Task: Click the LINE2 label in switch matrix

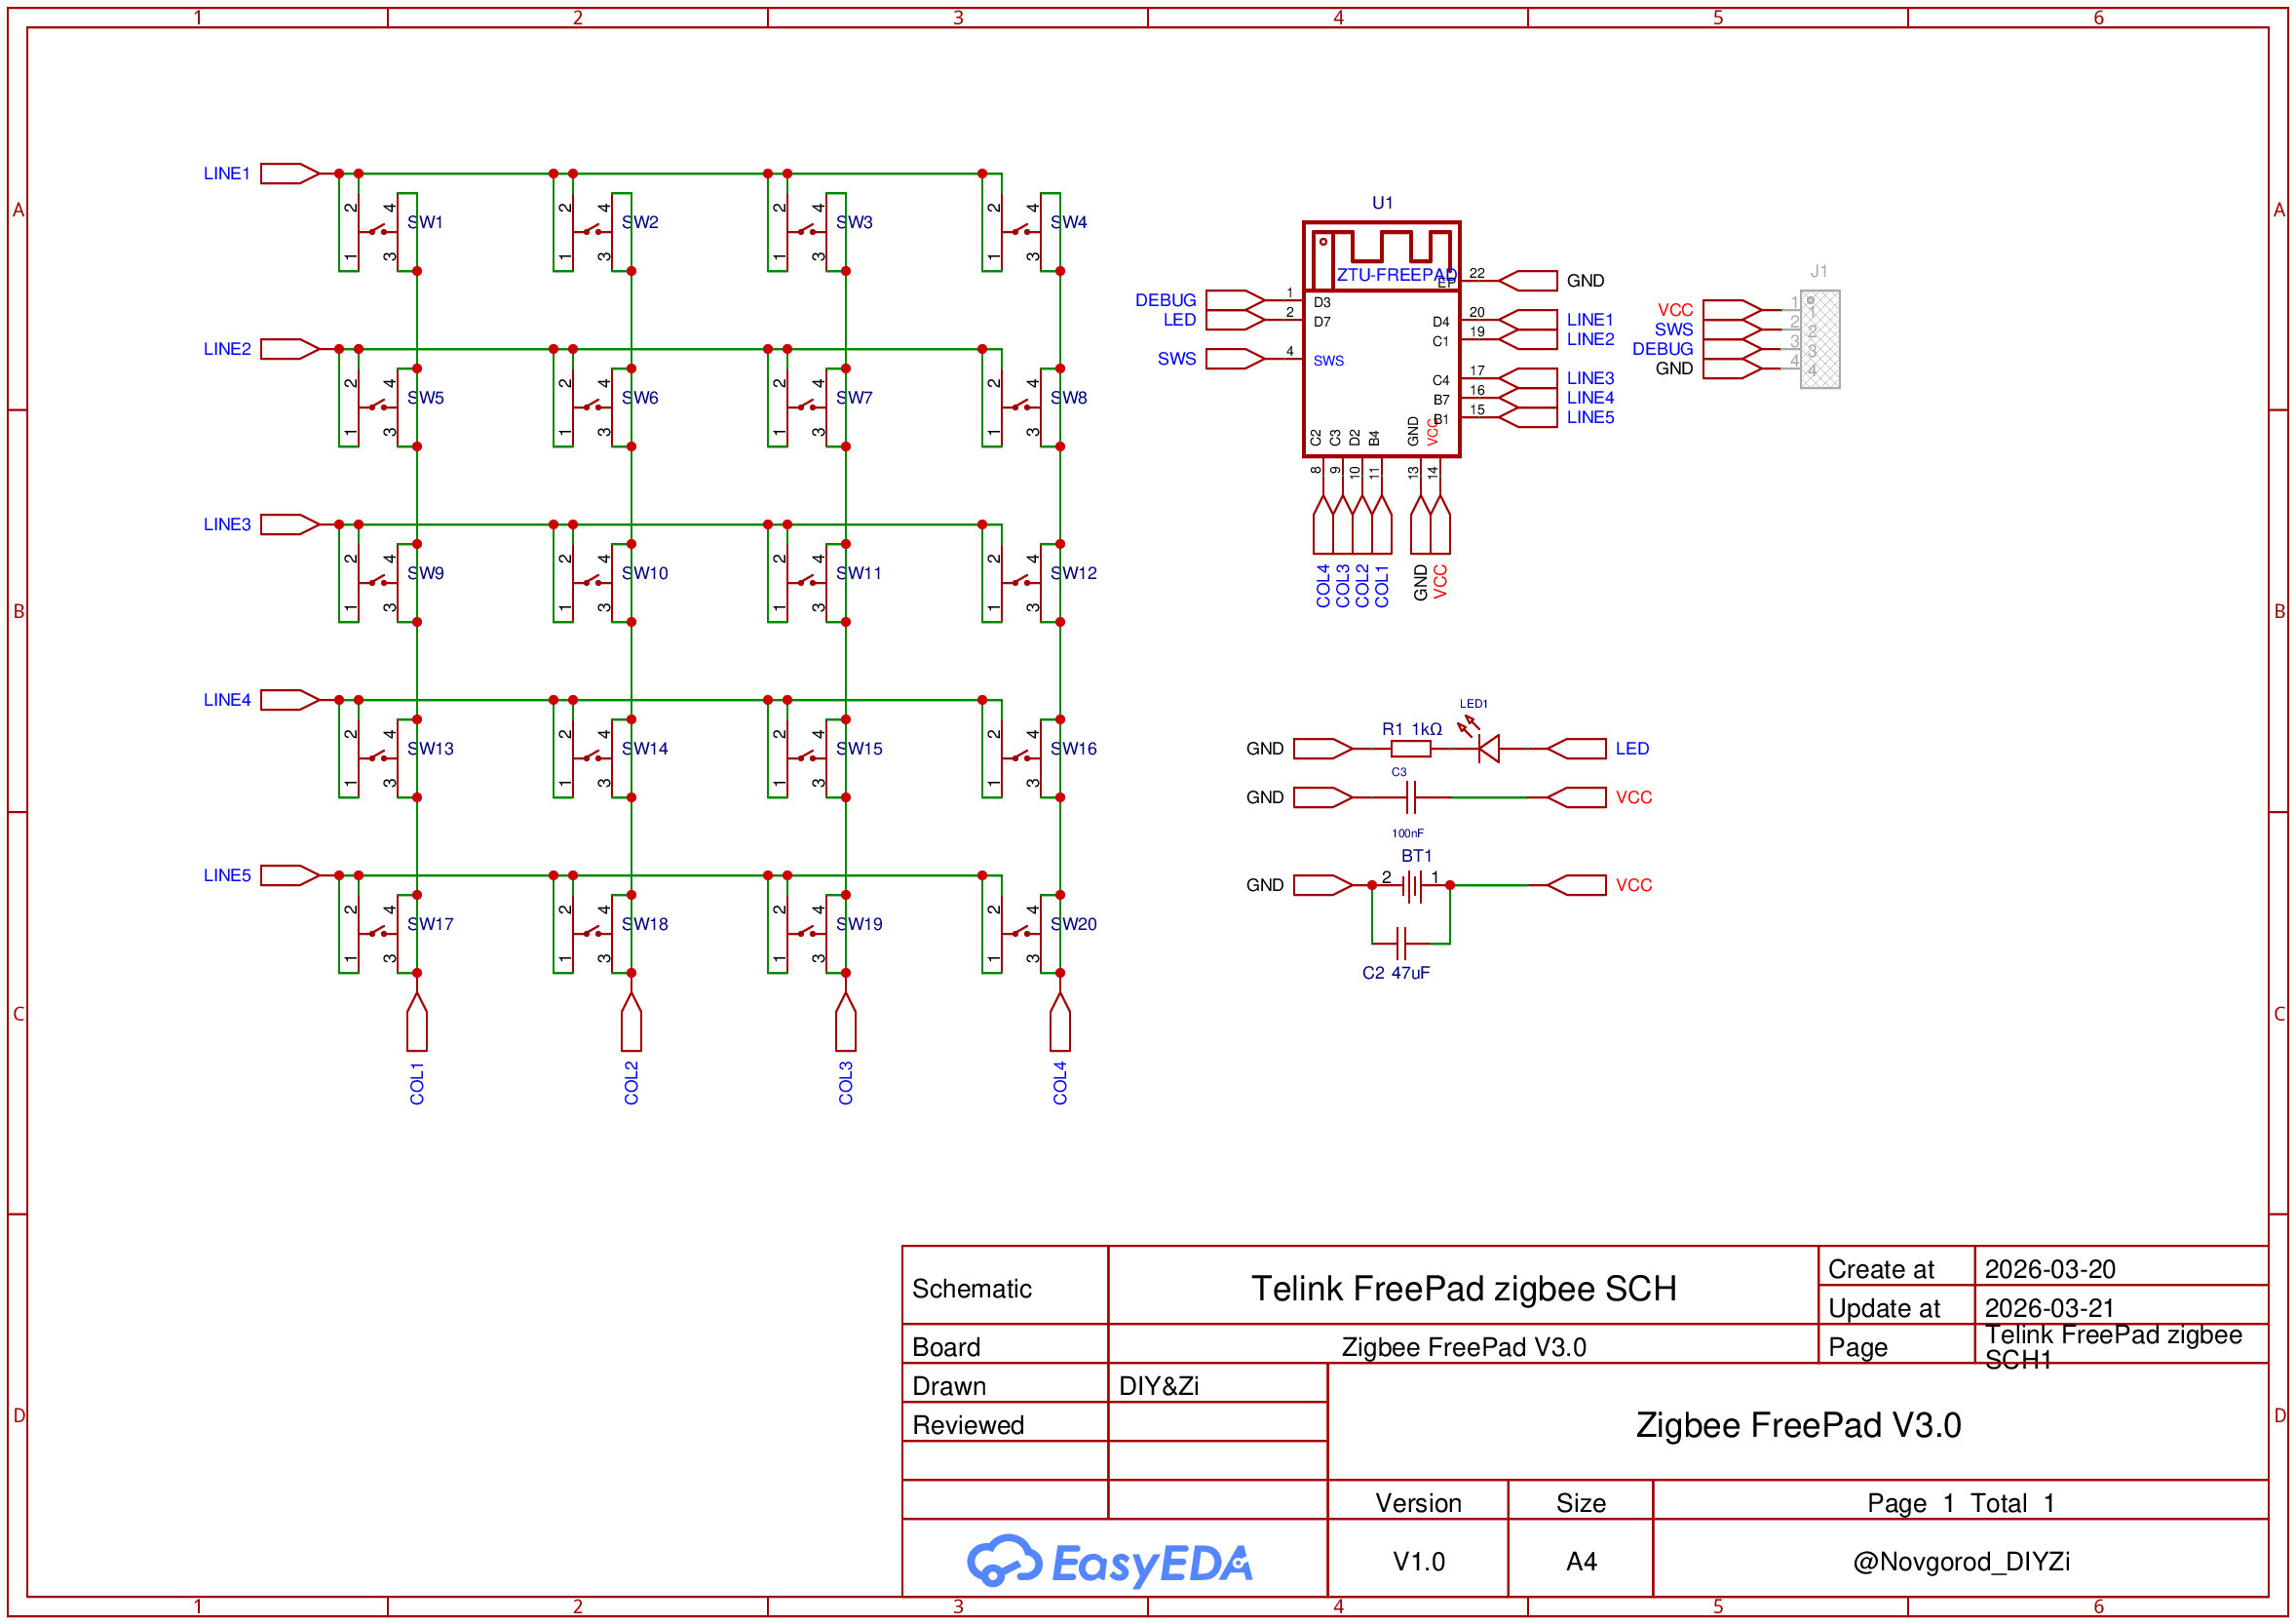Action: 227,349
